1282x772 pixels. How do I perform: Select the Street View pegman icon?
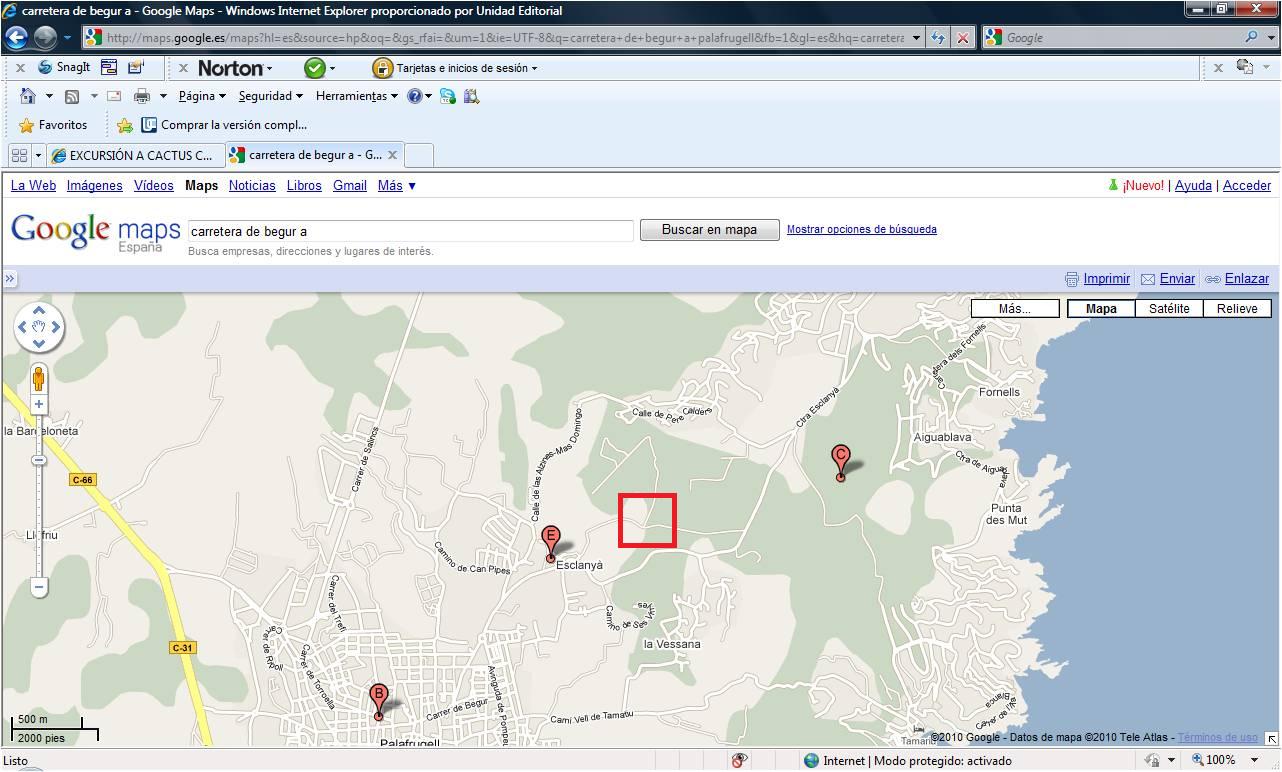point(39,379)
